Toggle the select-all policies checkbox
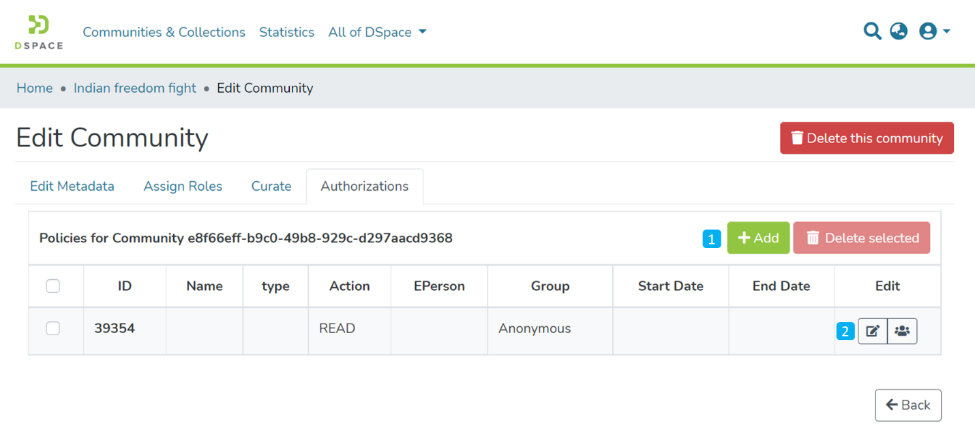 coord(53,286)
